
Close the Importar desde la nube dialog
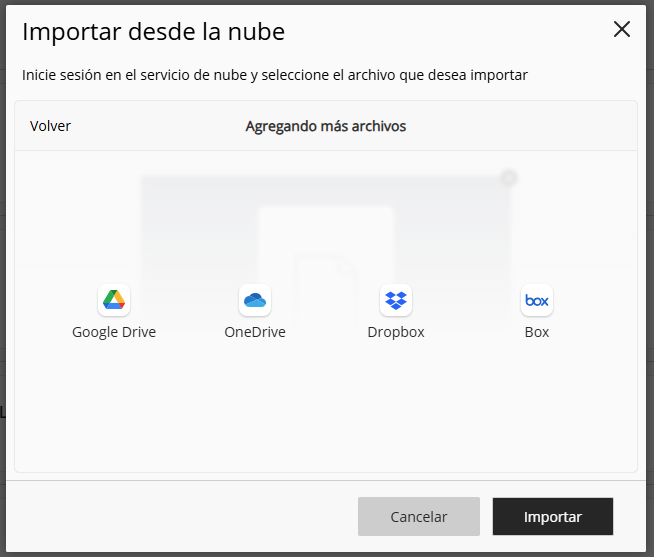pyautogui.click(x=622, y=29)
